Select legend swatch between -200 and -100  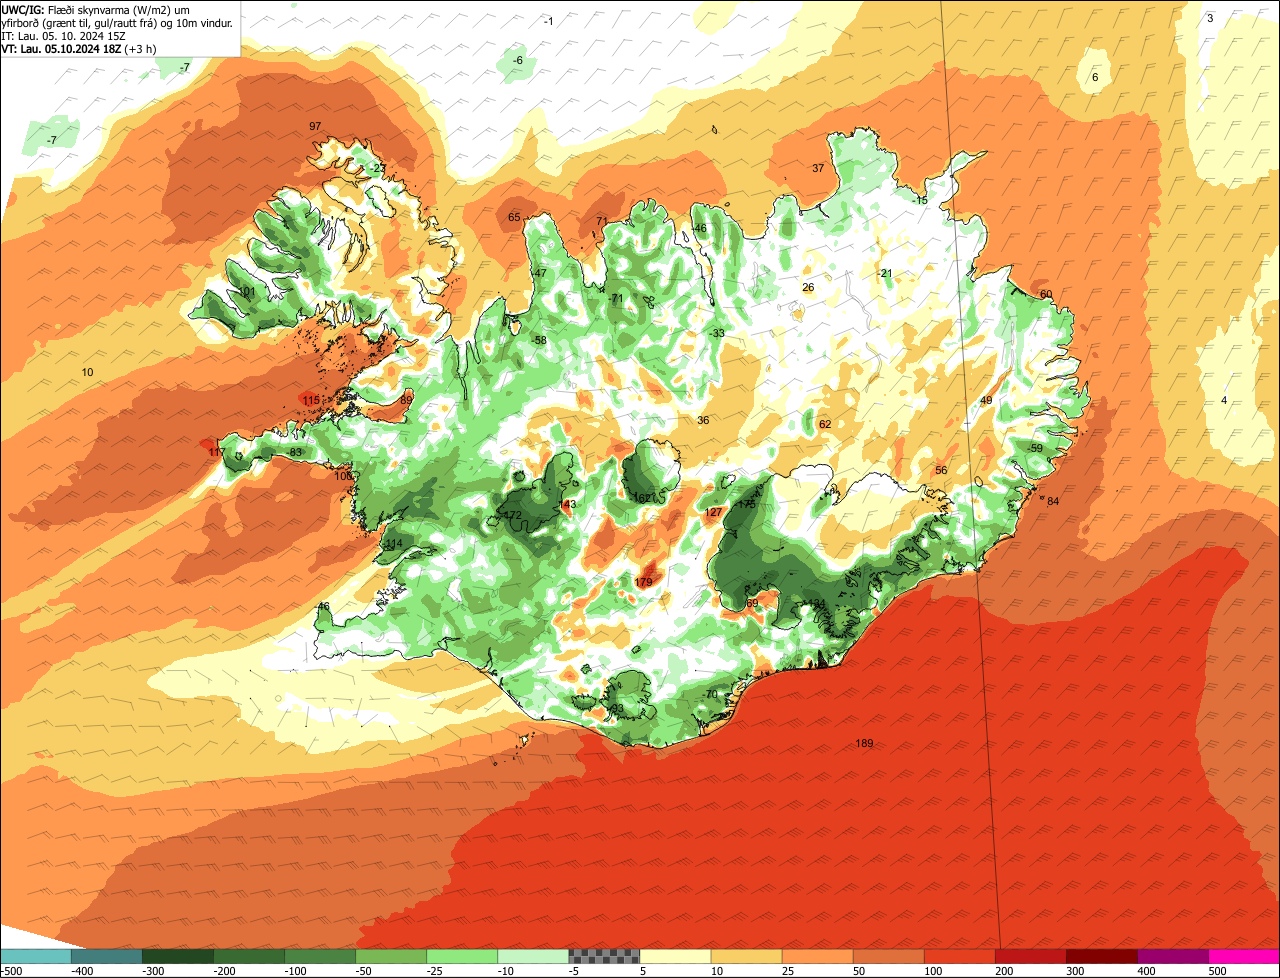pyautogui.click(x=249, y=956)
